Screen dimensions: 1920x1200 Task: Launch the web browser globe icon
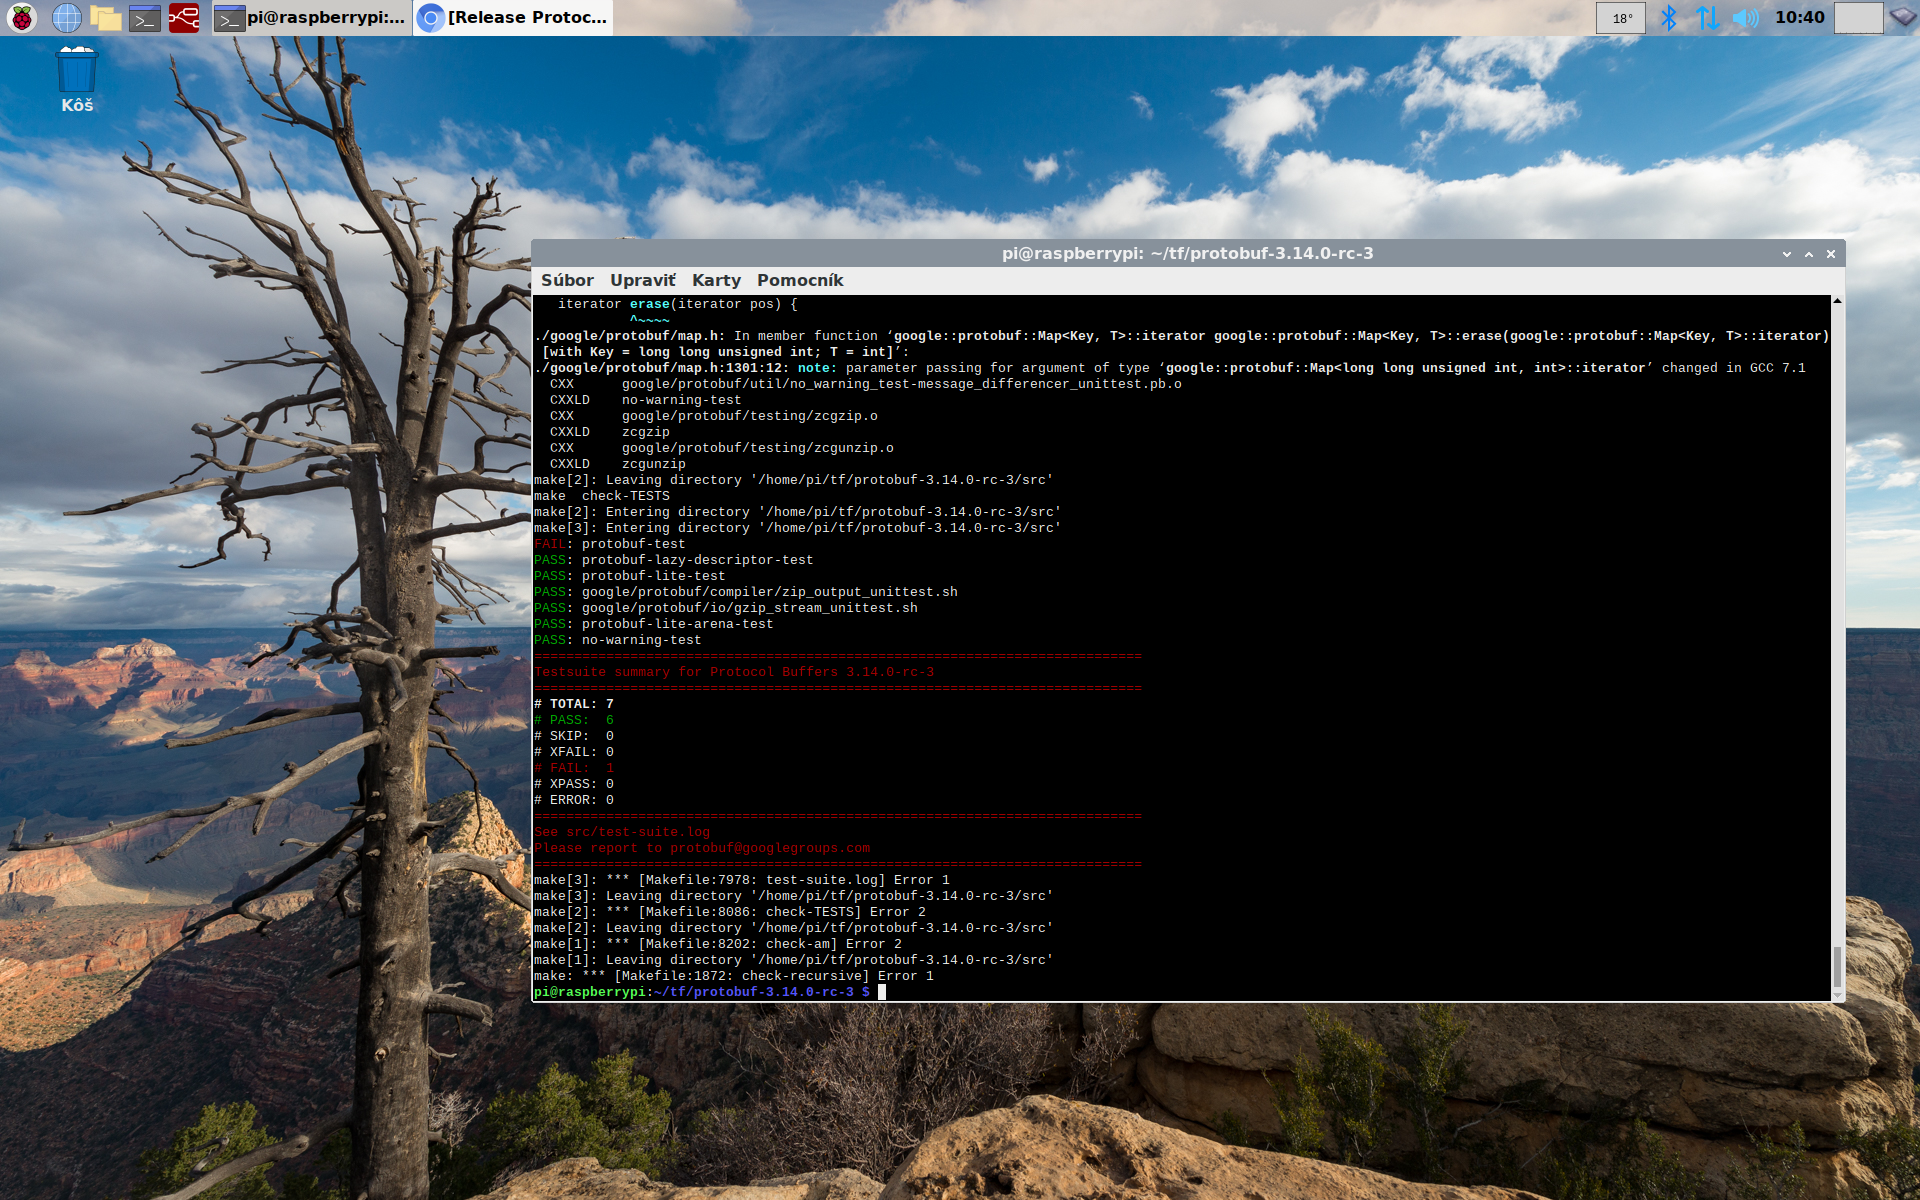pos(66,17)
